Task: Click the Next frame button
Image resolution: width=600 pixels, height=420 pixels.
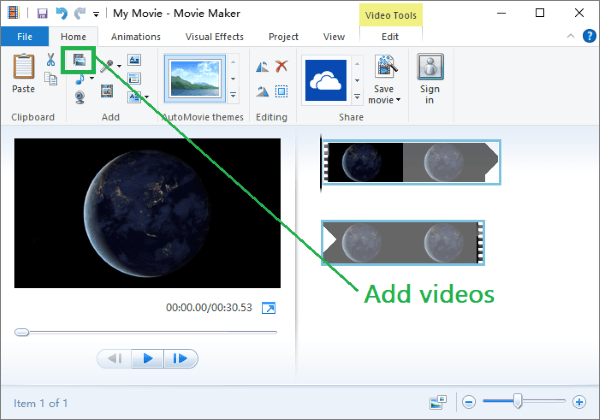Action: 180,358
